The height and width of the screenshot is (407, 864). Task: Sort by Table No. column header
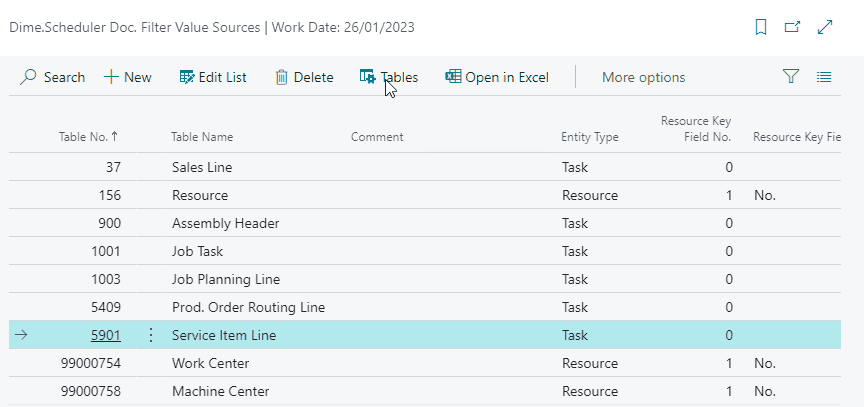88,137
